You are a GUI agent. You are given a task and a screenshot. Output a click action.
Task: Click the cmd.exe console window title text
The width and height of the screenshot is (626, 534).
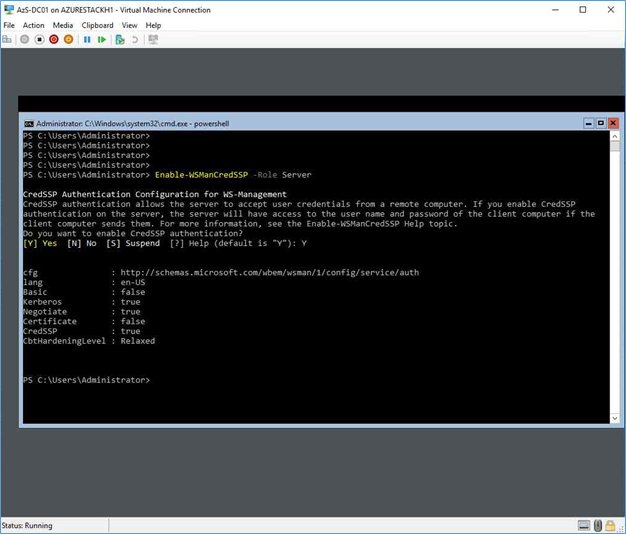[133, 124]
